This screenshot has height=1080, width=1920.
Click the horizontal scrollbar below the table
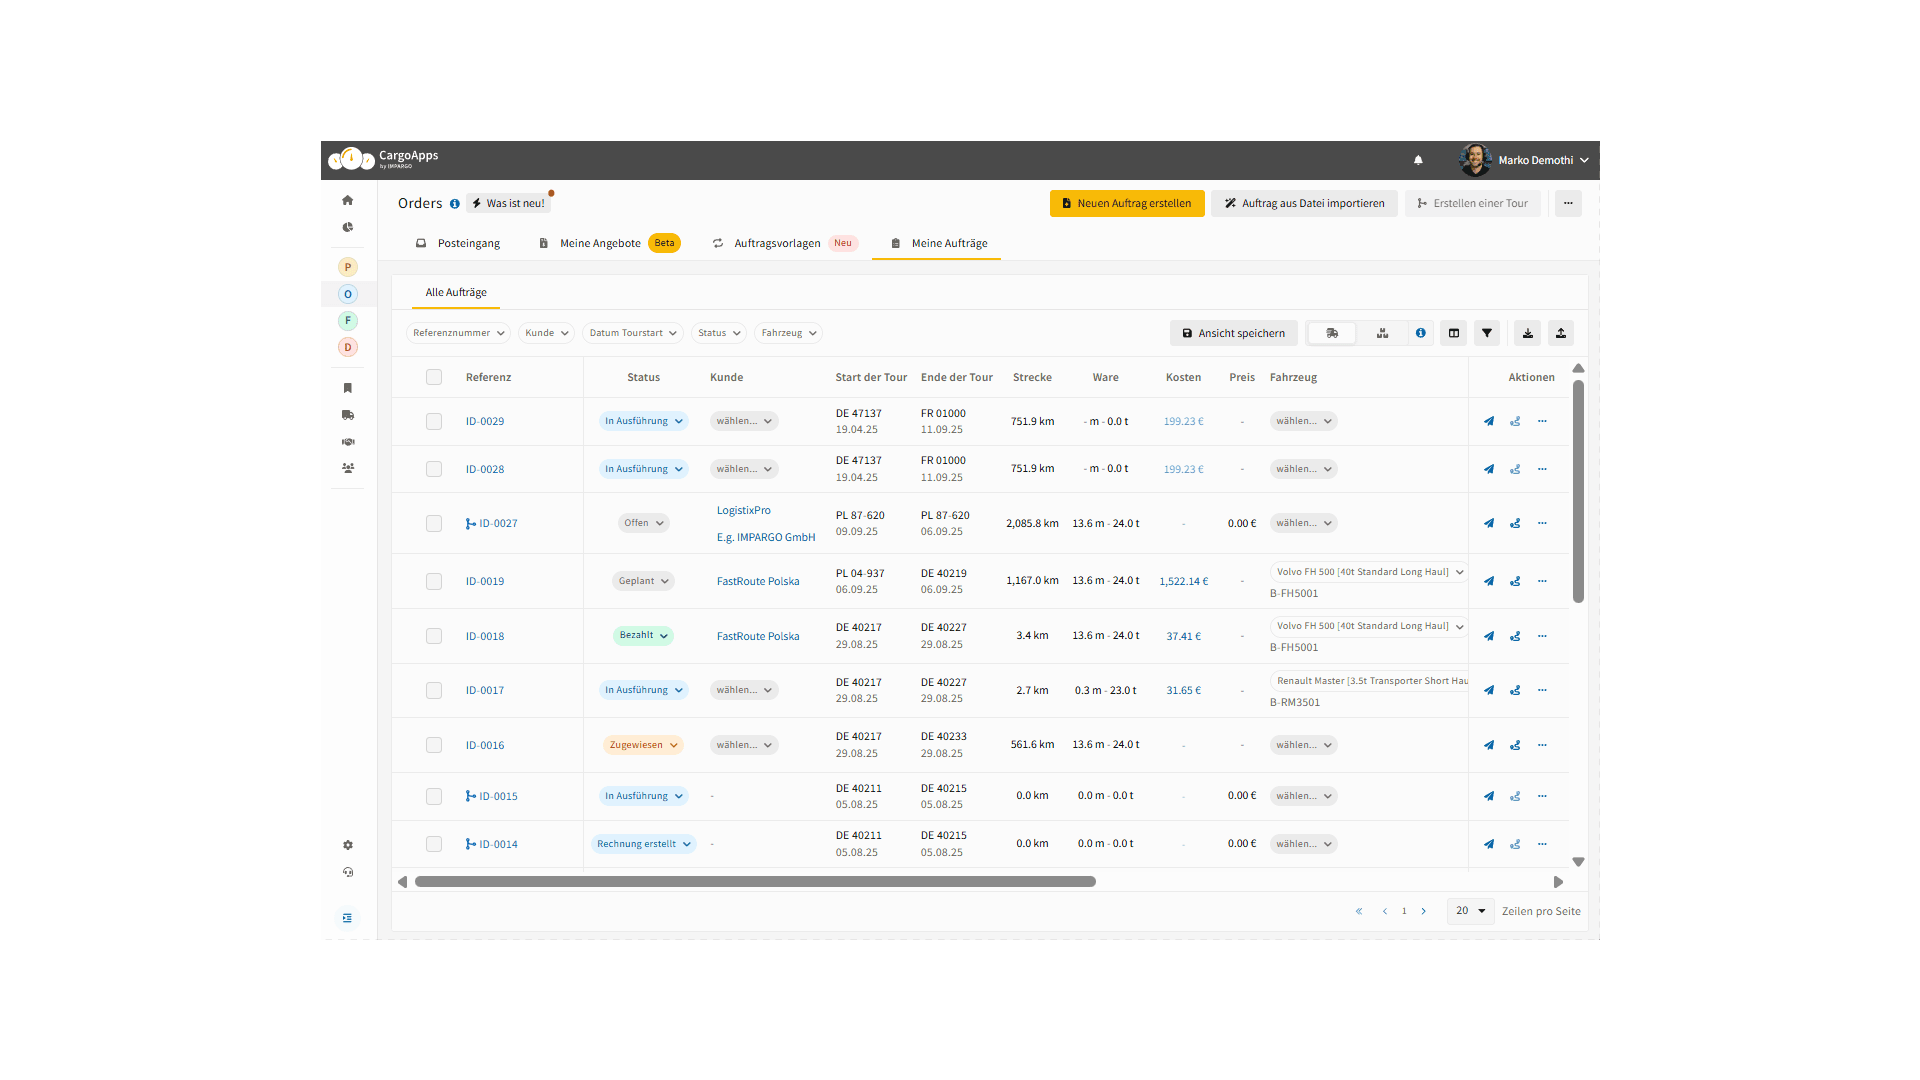pos(755,882)
